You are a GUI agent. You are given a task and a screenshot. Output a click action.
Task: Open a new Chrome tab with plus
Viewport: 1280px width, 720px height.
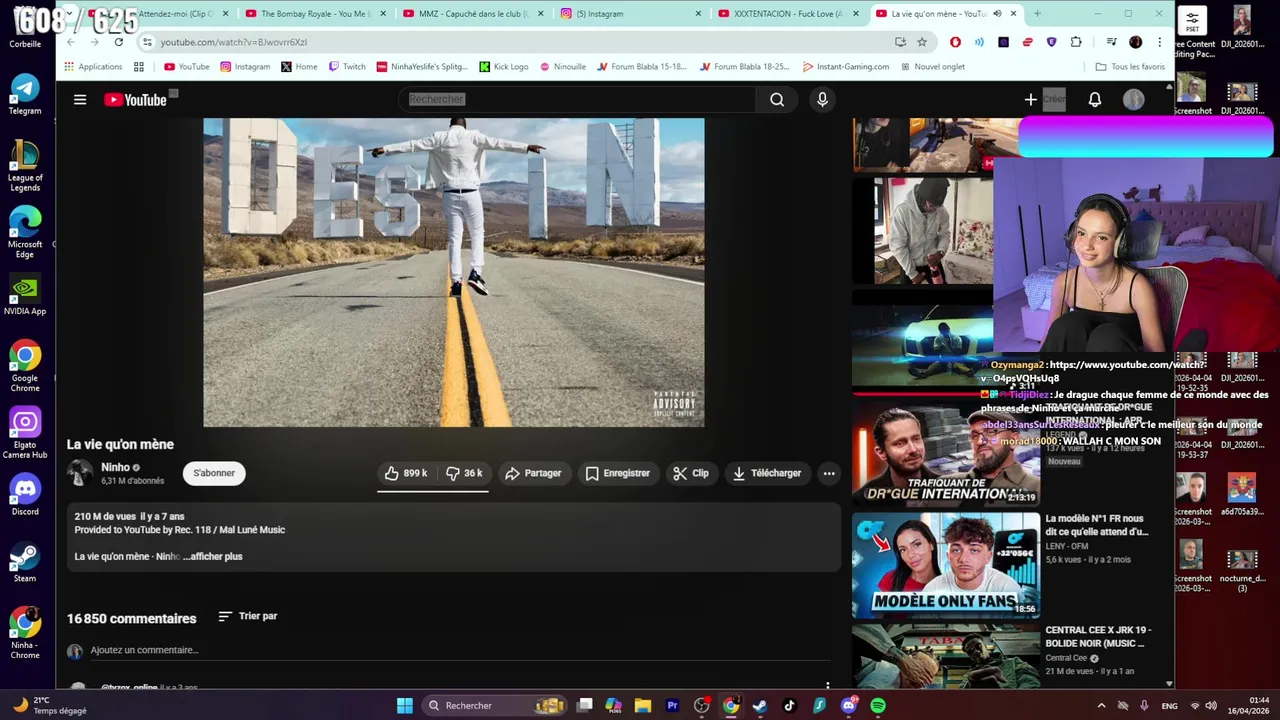click(x=1037, y=14)
